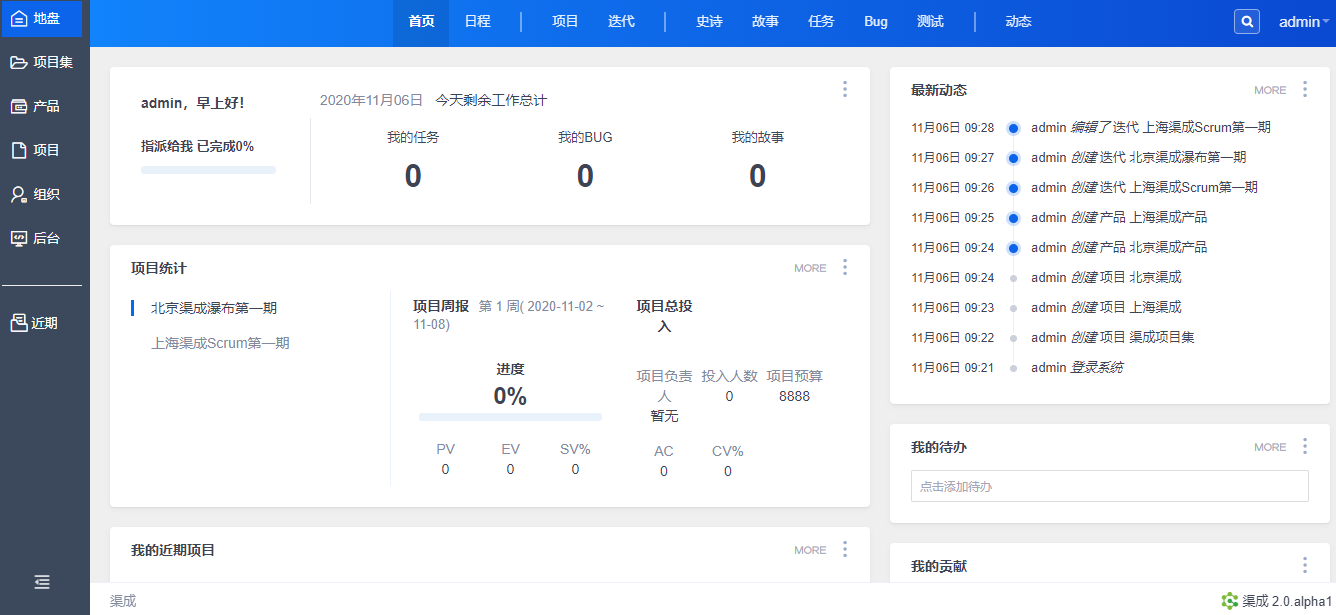Open 项目集 folder icon in sidebar

19,62
